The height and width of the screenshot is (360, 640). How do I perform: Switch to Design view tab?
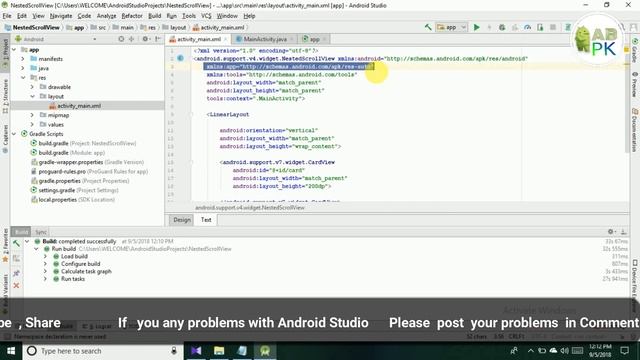pos(182,220)
